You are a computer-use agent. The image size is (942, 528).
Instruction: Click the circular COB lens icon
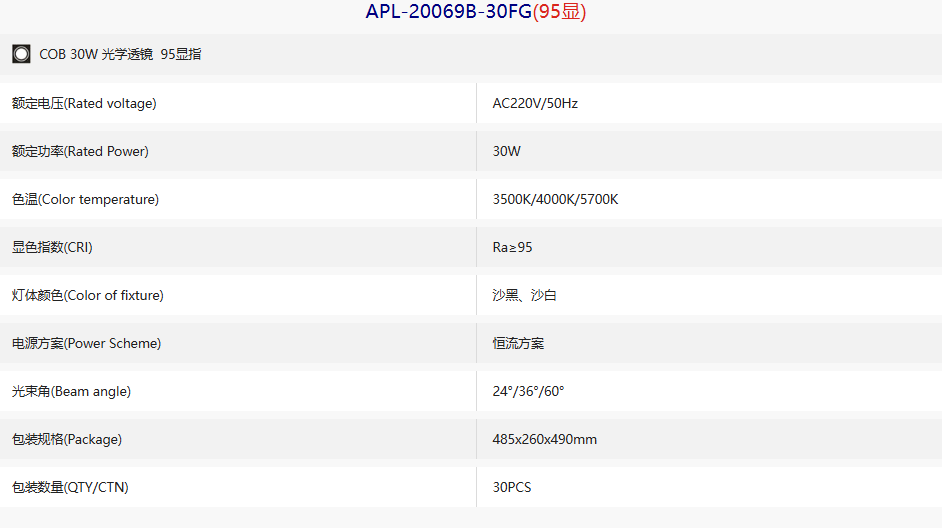21,54
